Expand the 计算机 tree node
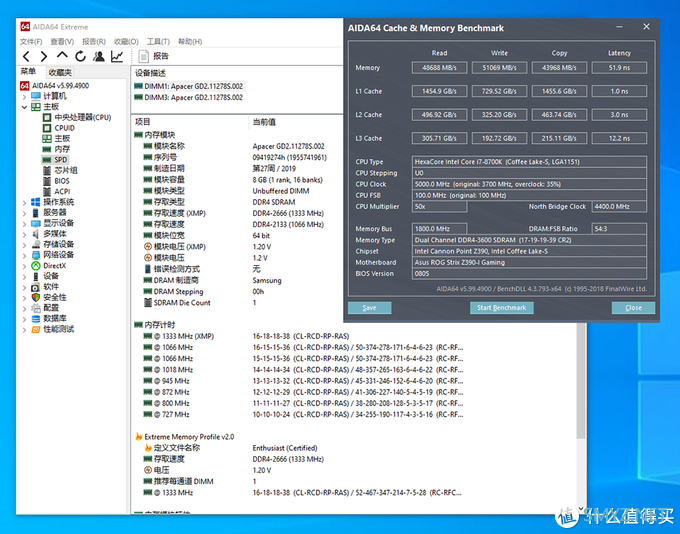 [24, 96]
